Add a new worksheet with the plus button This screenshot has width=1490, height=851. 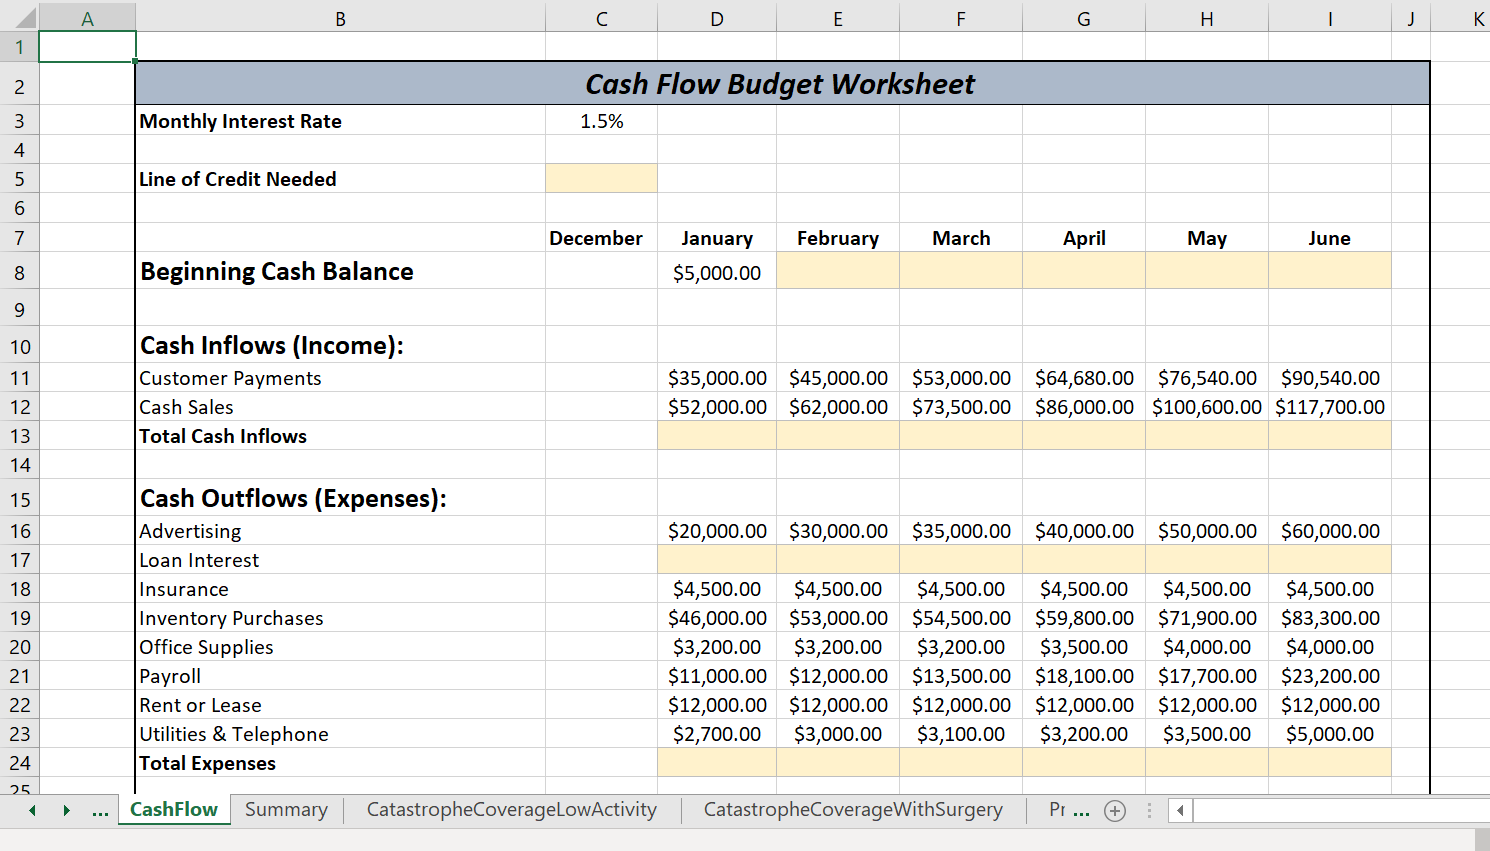coord(1114,810)
